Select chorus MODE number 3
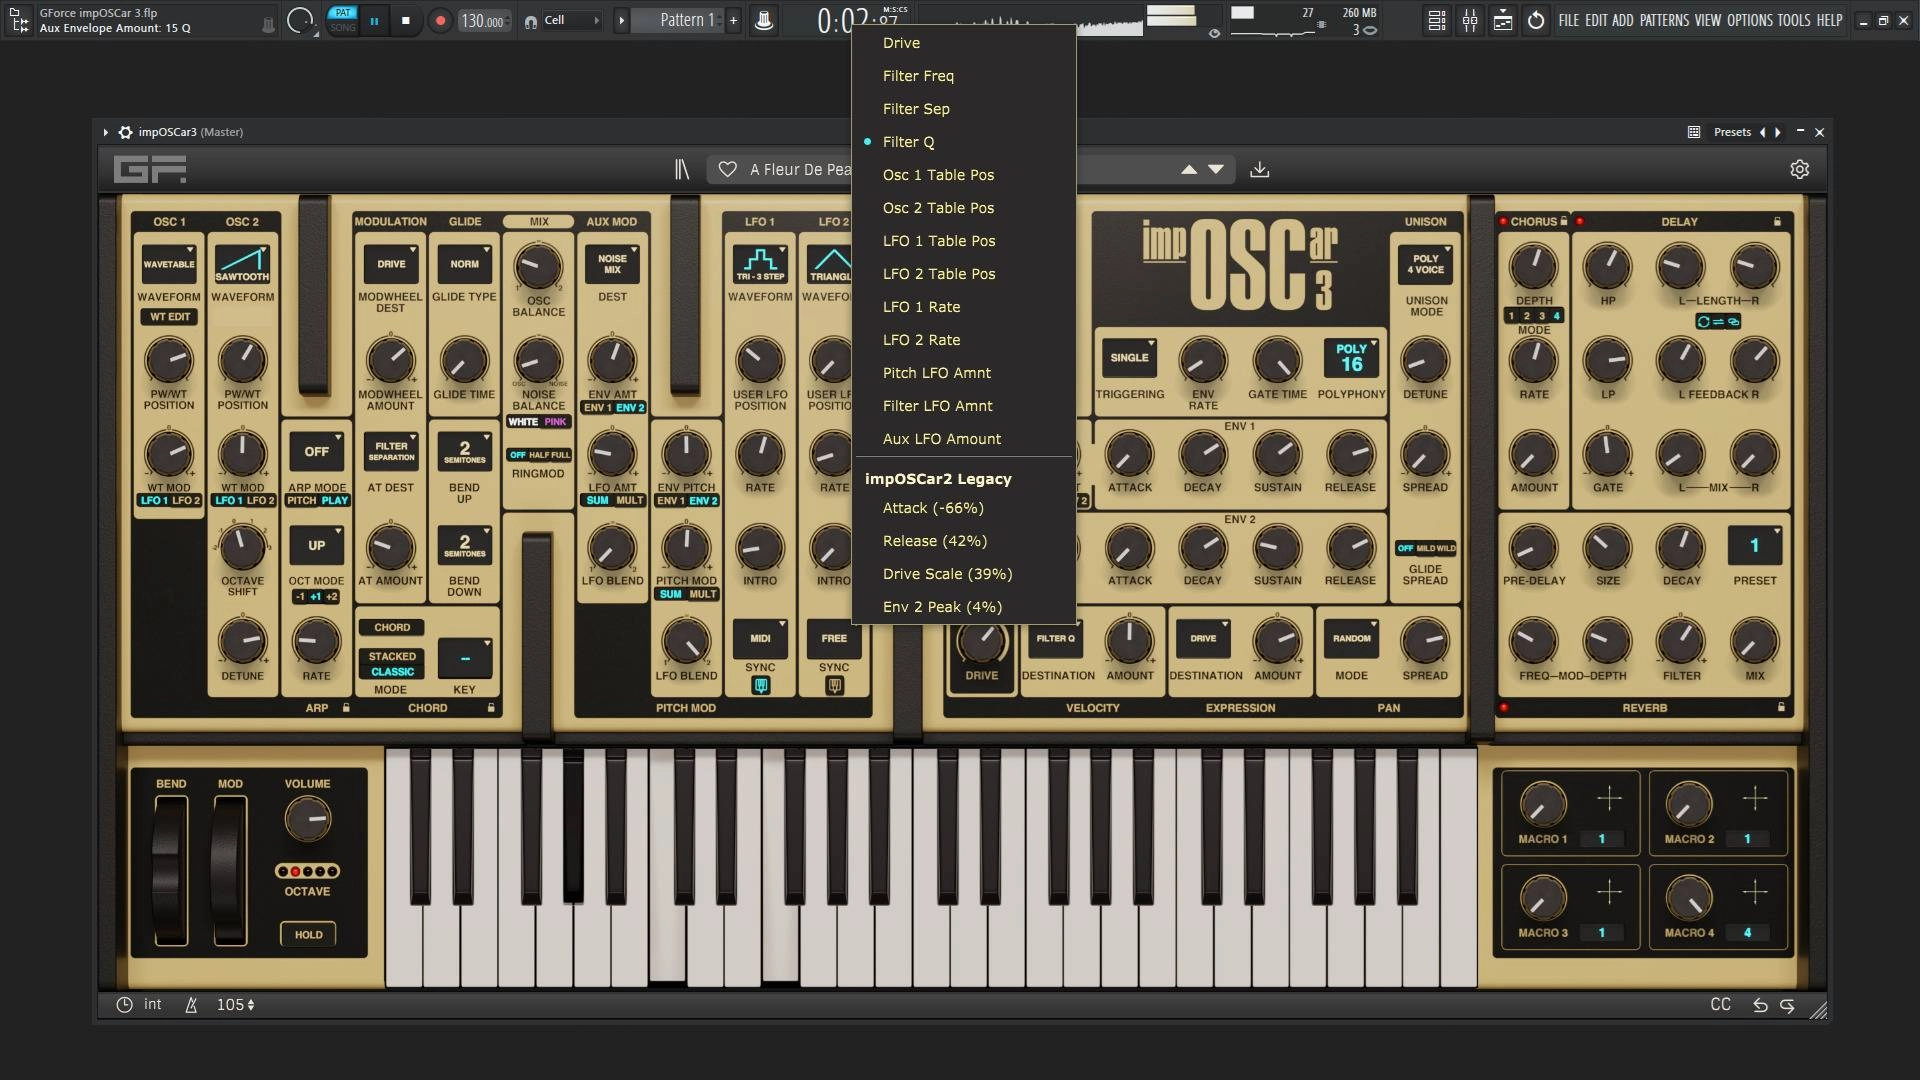Screen dimensions: 1920x1080 click(x=1541, y=316)
